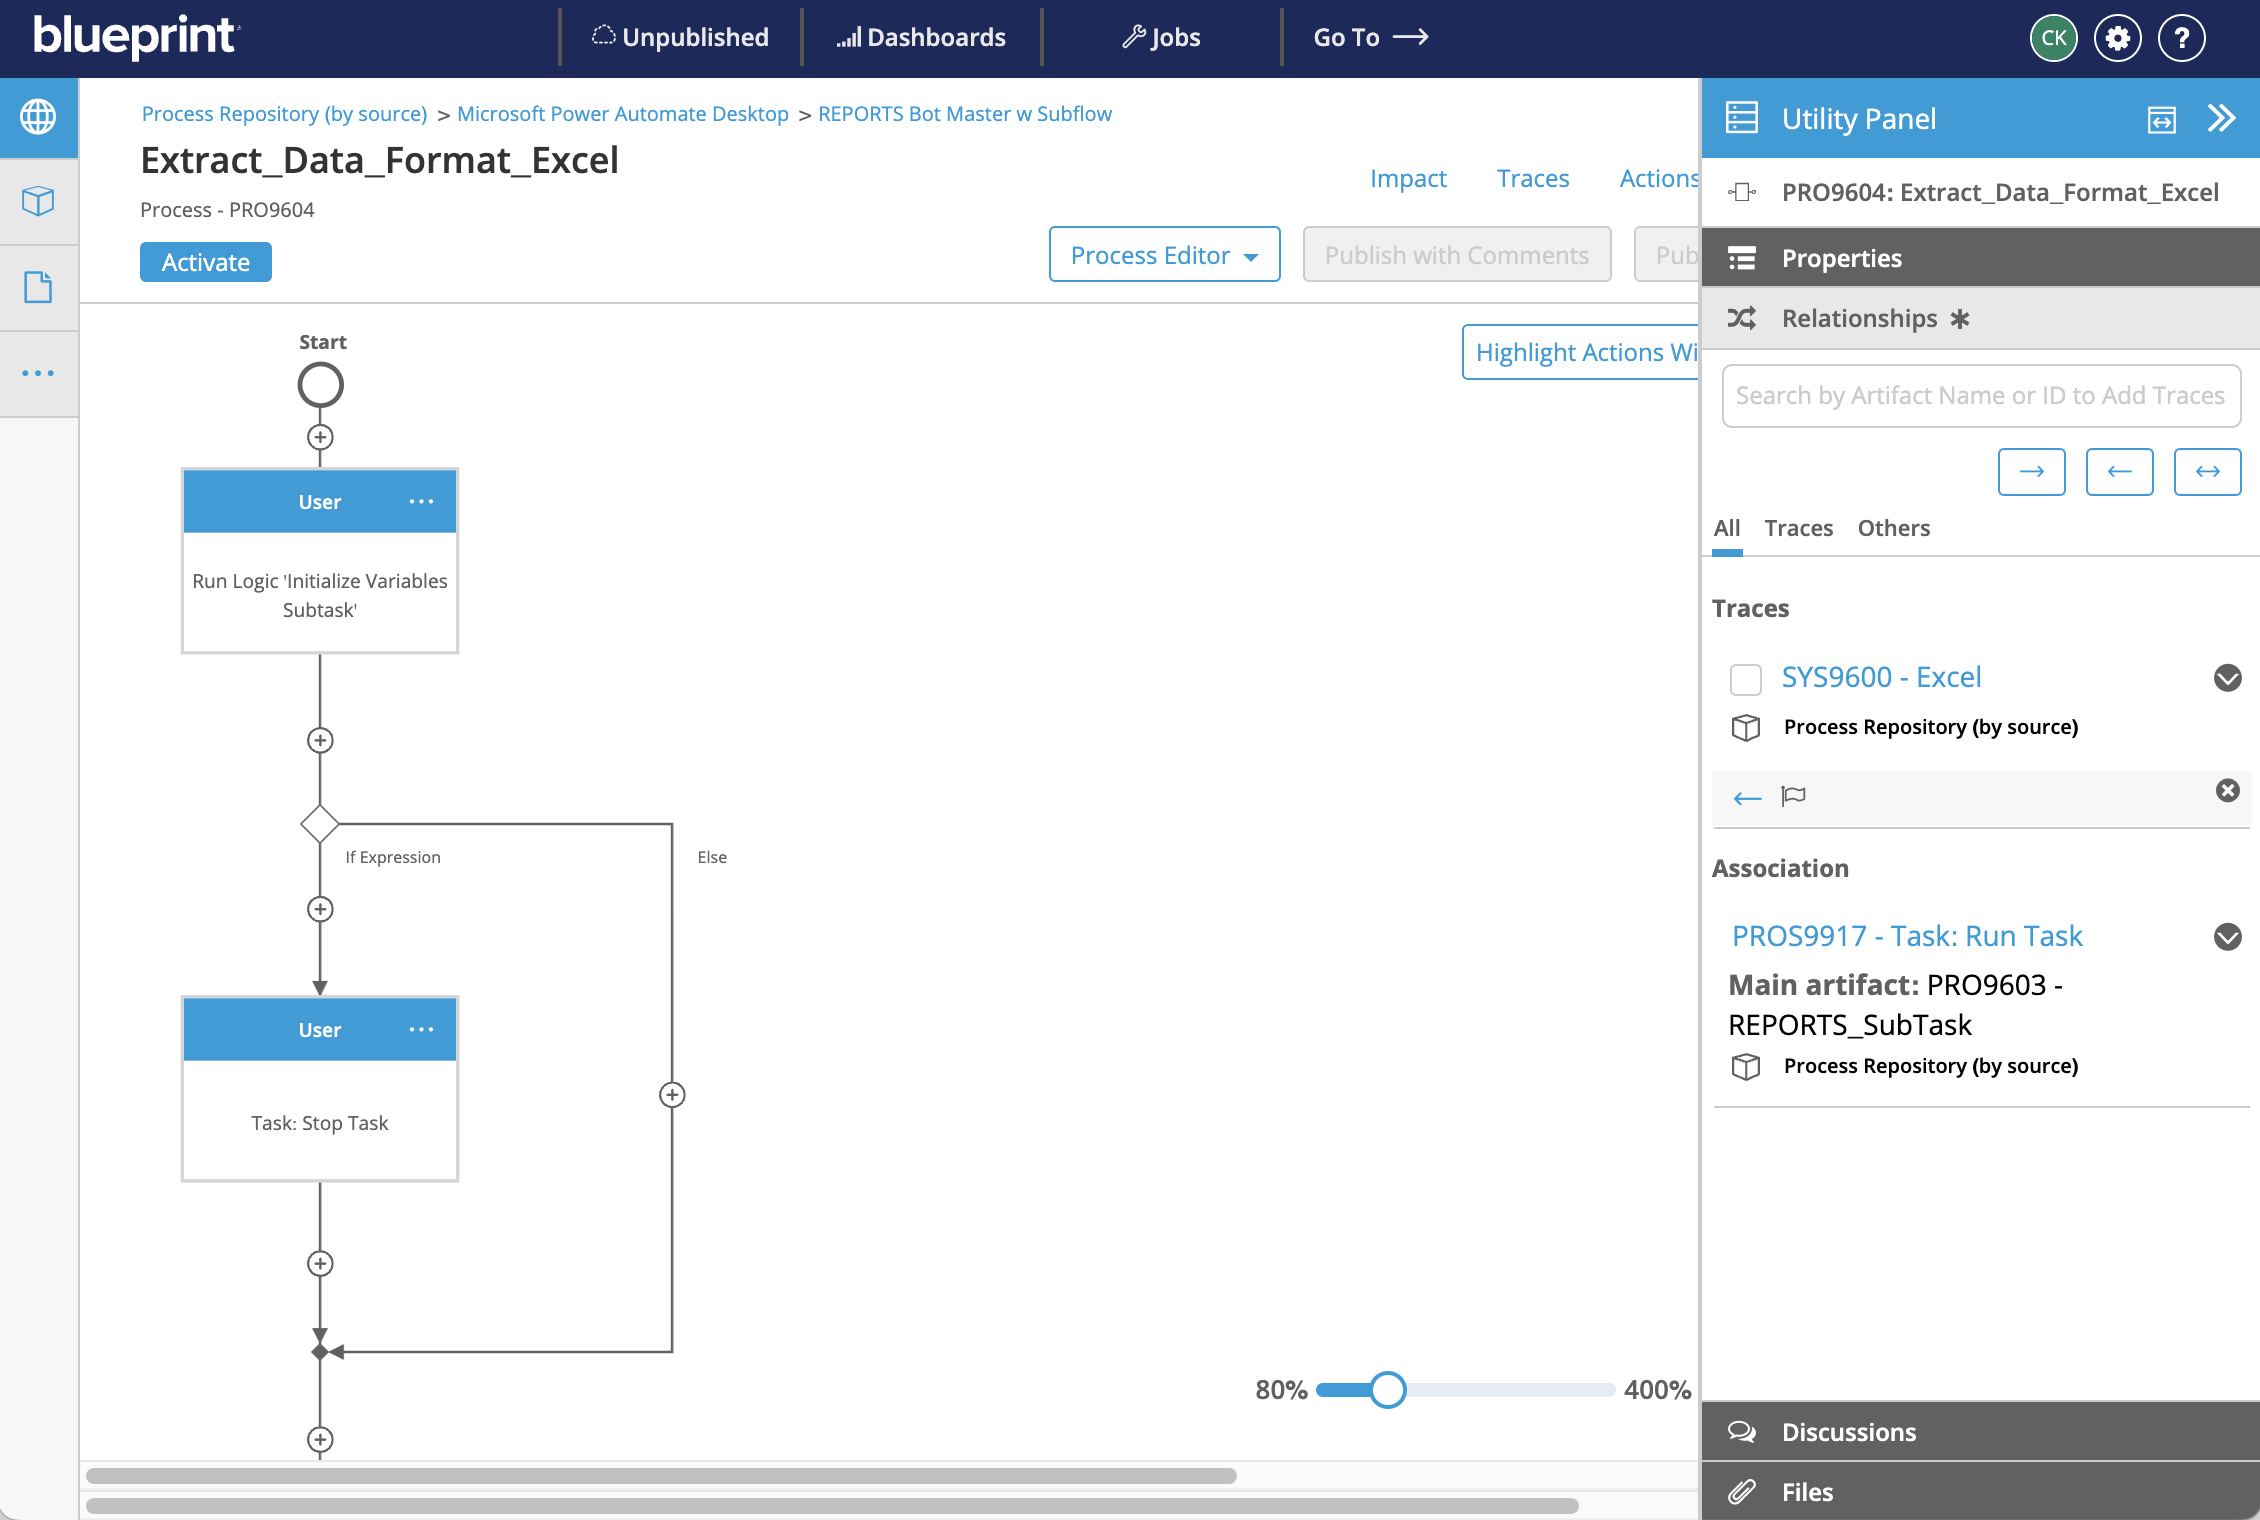
Task: Click the document page icon in sidebar
Action: [x=38, y=287]
